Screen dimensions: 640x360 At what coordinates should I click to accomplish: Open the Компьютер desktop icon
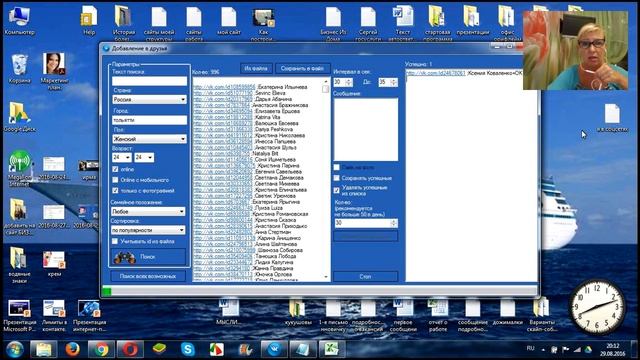(x=19, y=20)
